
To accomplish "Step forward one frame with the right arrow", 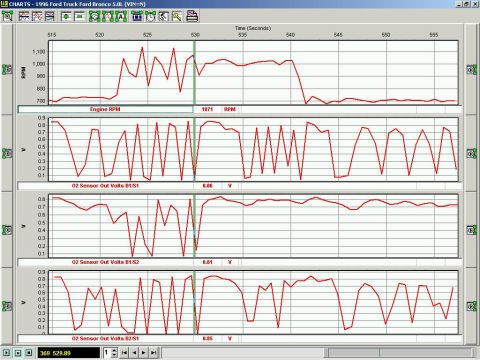I will [x=144, y=352].
